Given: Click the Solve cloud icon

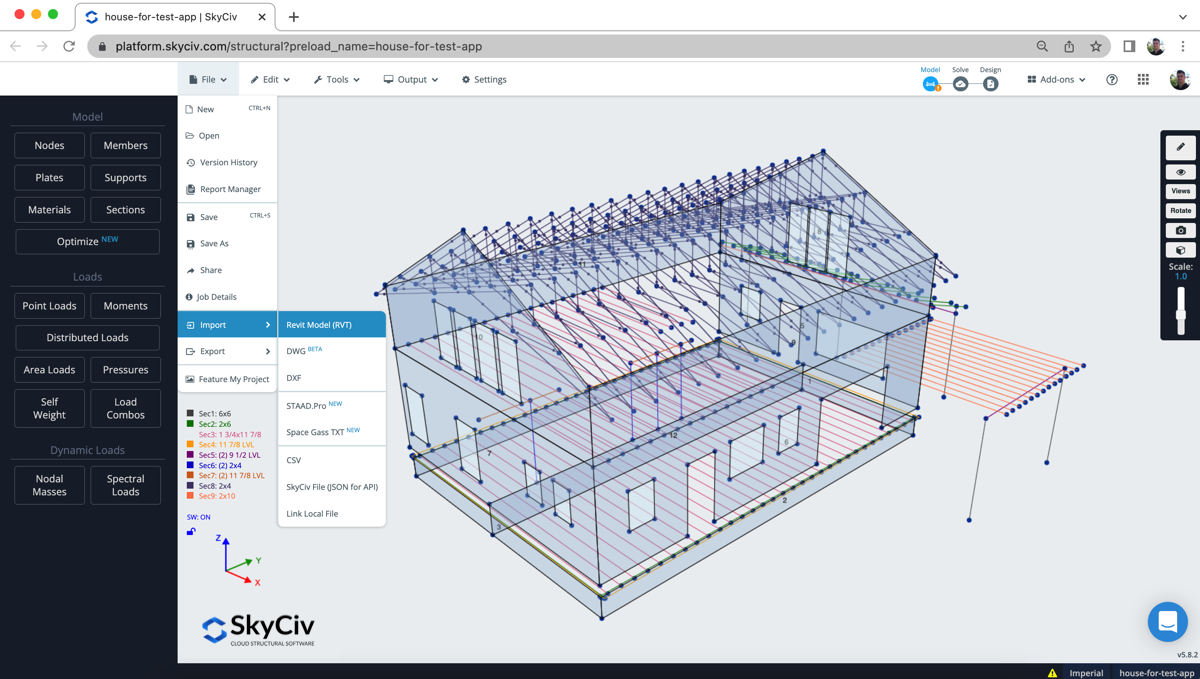Looking at the screenshot, I should tap(960, 84).
